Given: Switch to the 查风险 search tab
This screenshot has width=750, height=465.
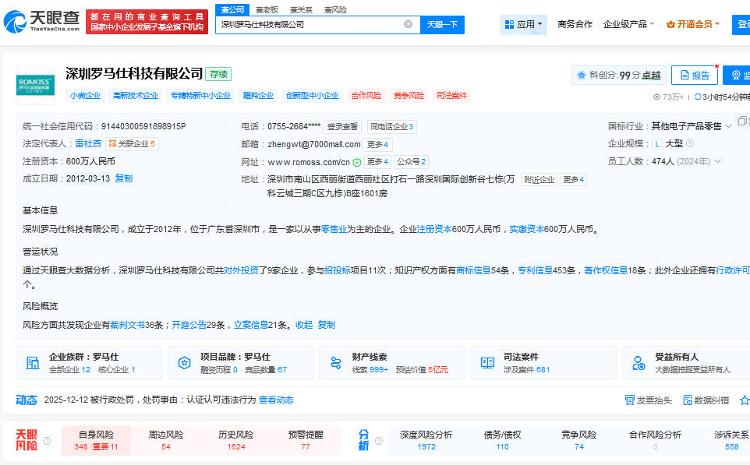Looking at the screenshot, I should (335, 9).
